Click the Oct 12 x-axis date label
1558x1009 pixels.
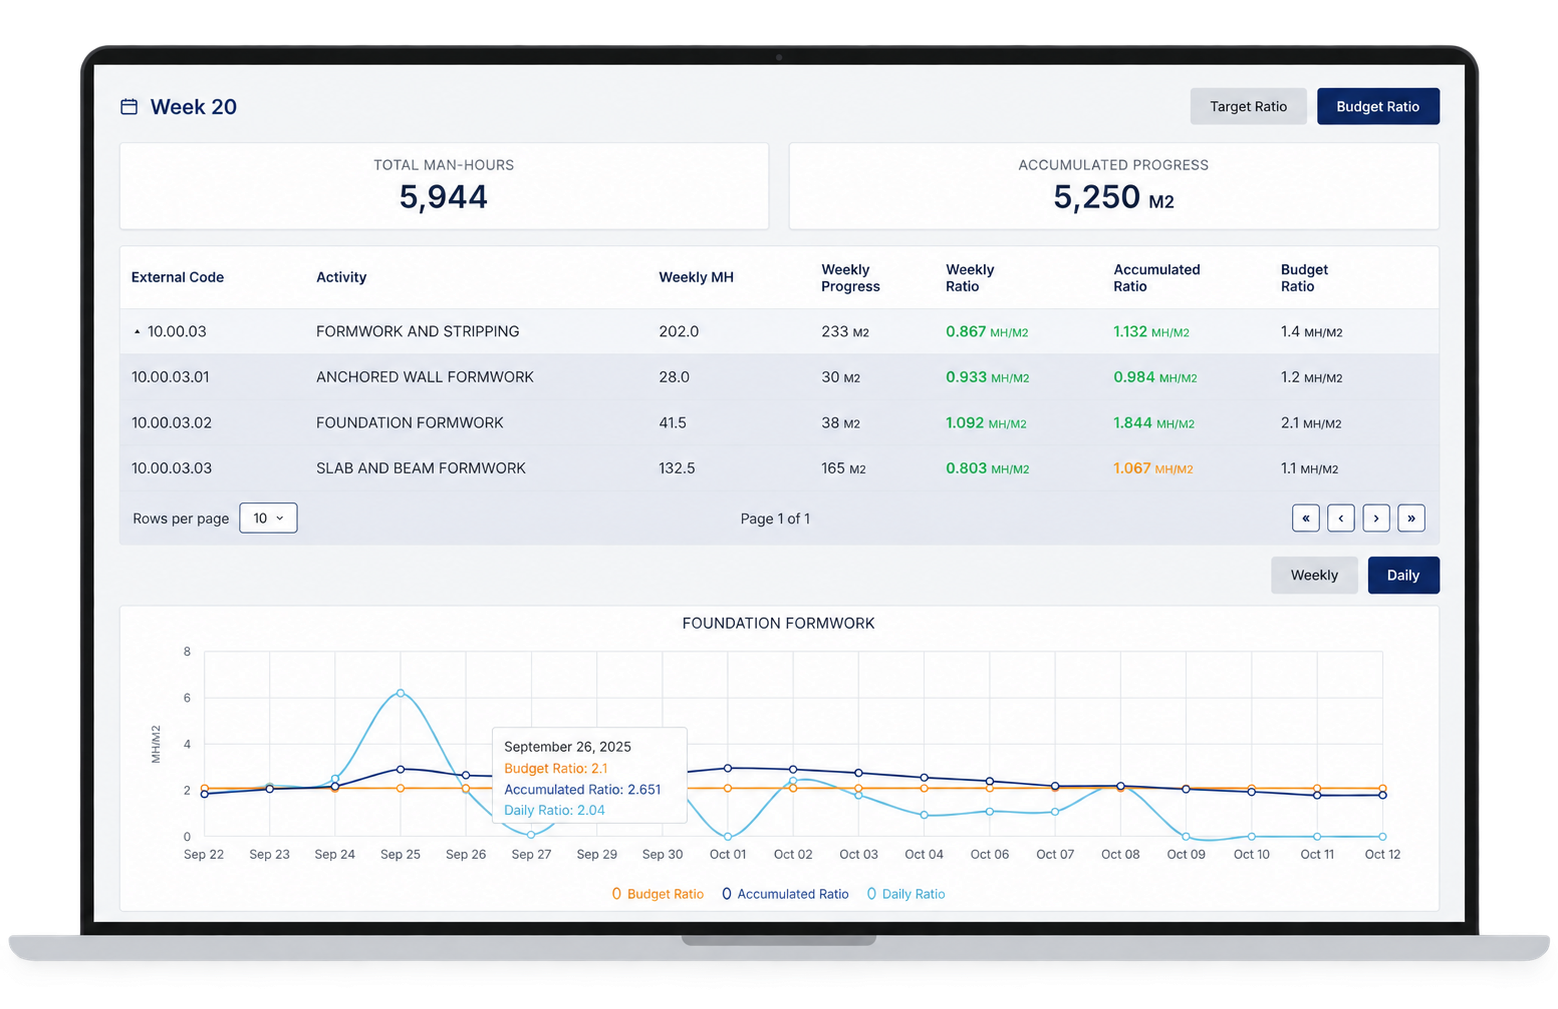1382,854
